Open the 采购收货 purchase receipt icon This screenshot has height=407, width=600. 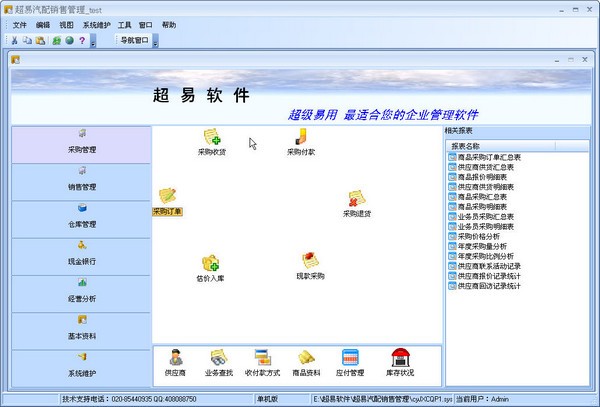211,137
